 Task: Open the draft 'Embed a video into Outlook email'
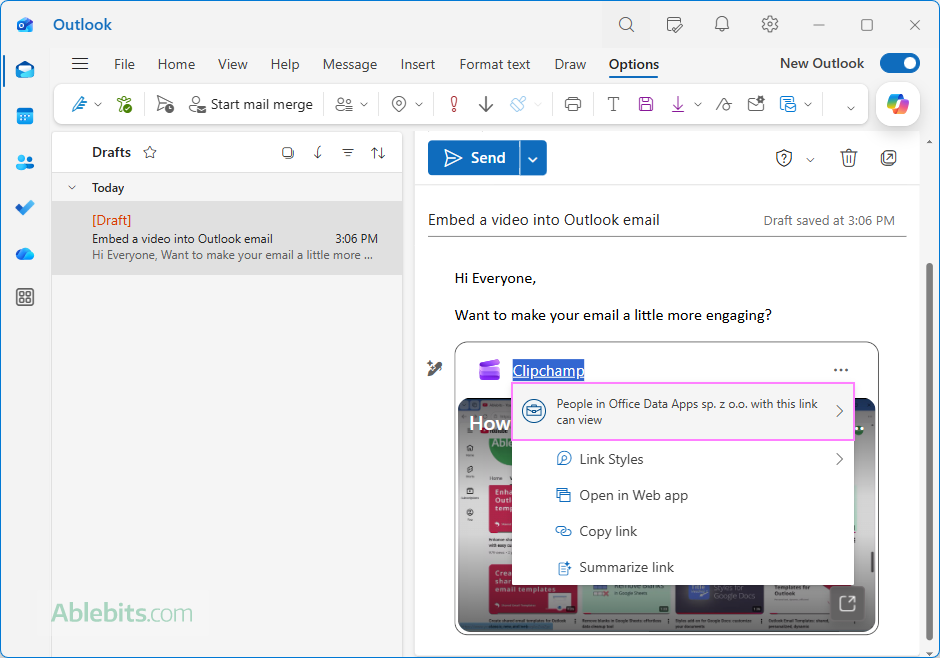point(227,239)
